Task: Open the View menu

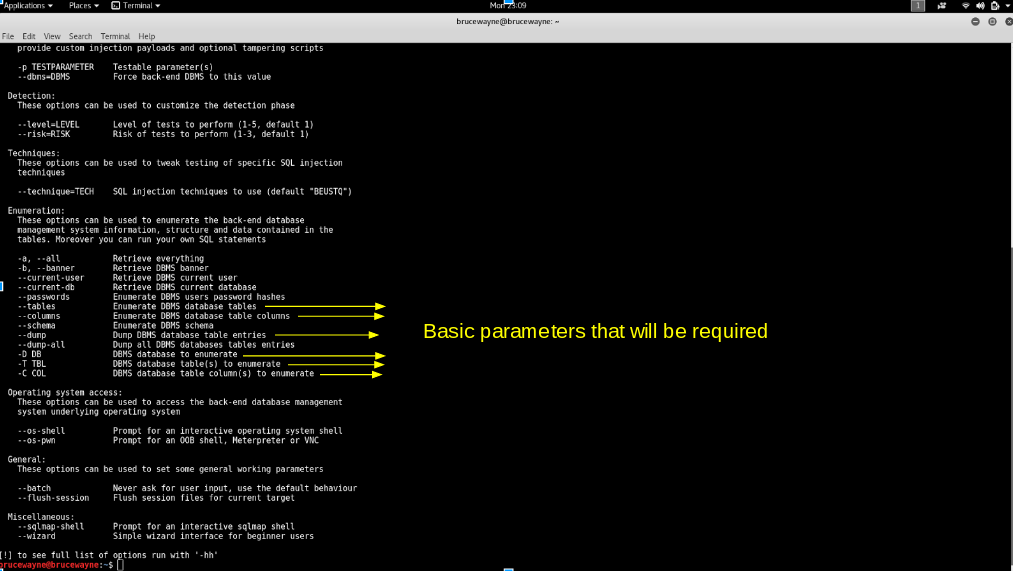Action: [52, 36]
